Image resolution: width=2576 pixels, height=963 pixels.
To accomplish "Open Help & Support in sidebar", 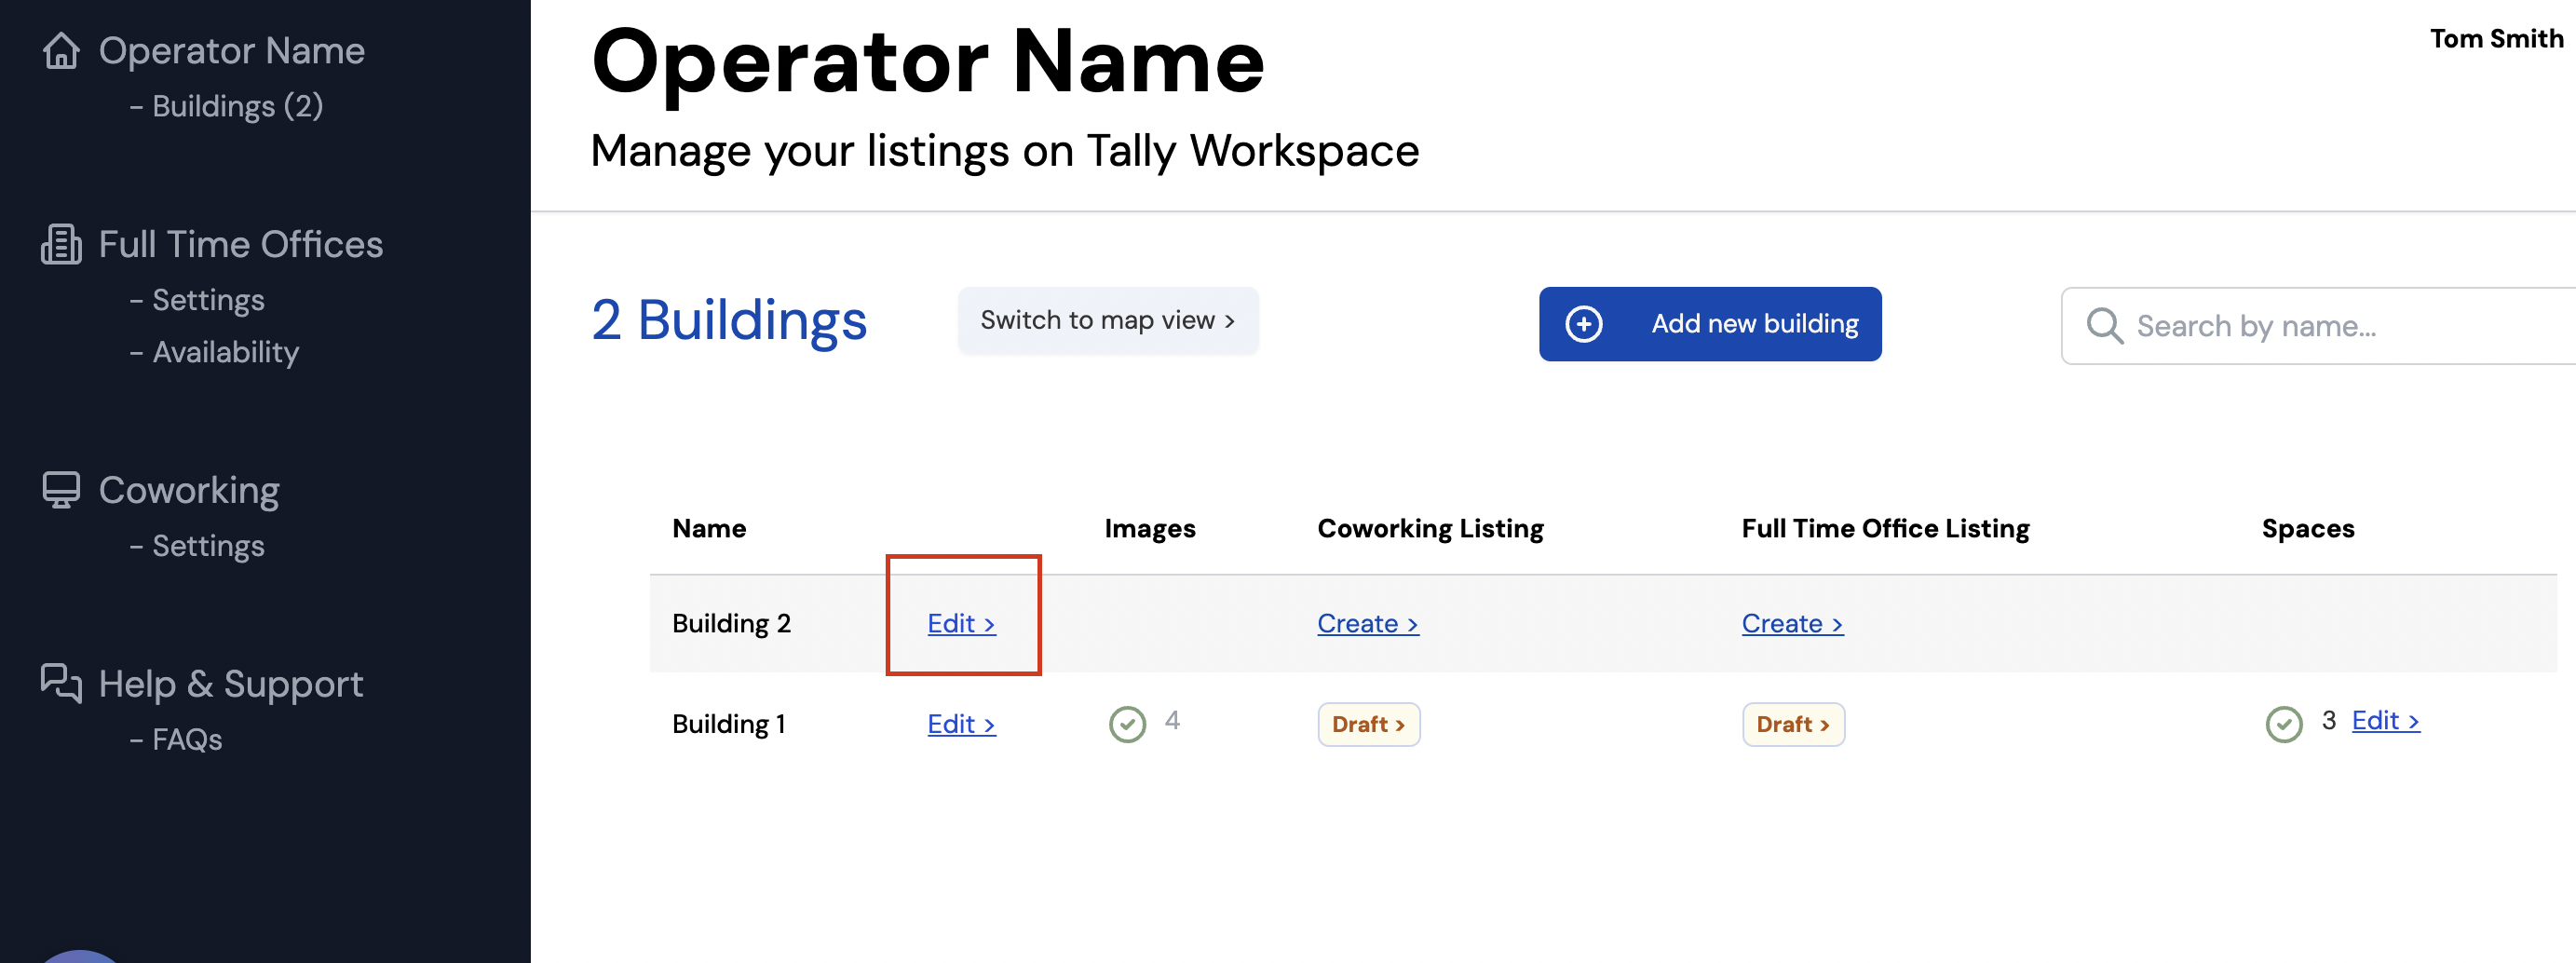I will point(231,684).
